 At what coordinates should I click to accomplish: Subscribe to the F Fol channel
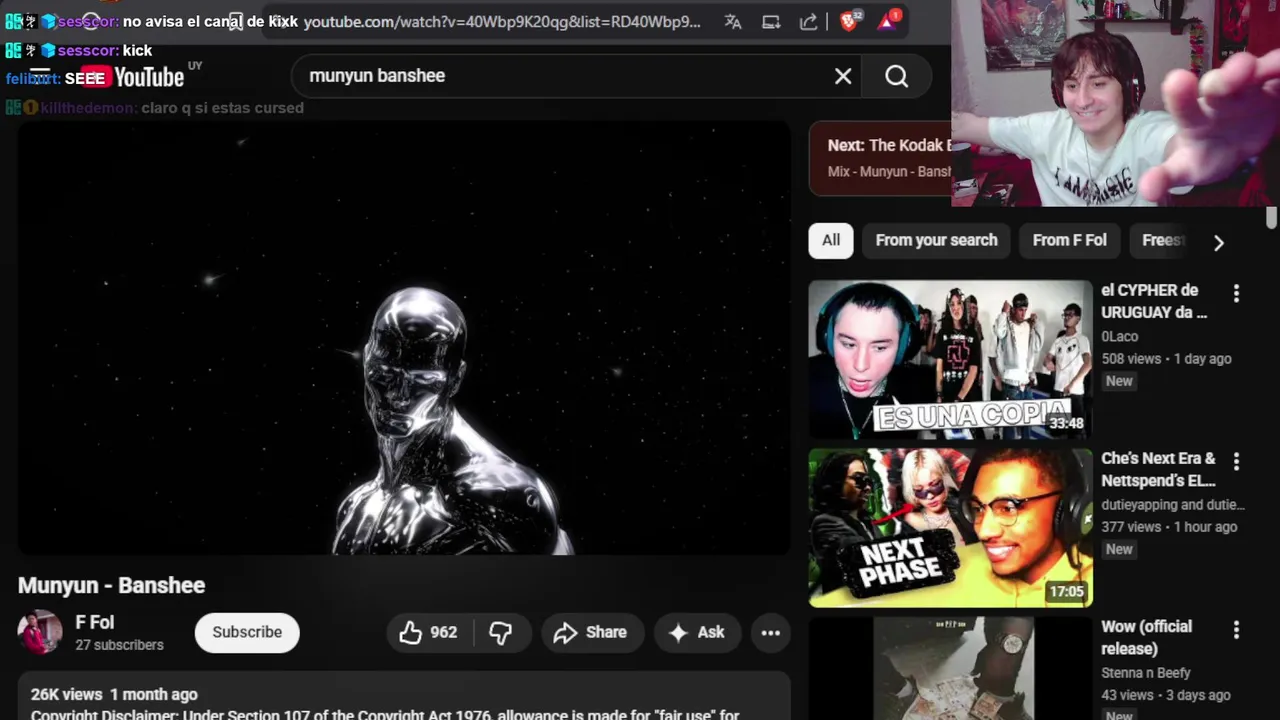coord(247,632)
